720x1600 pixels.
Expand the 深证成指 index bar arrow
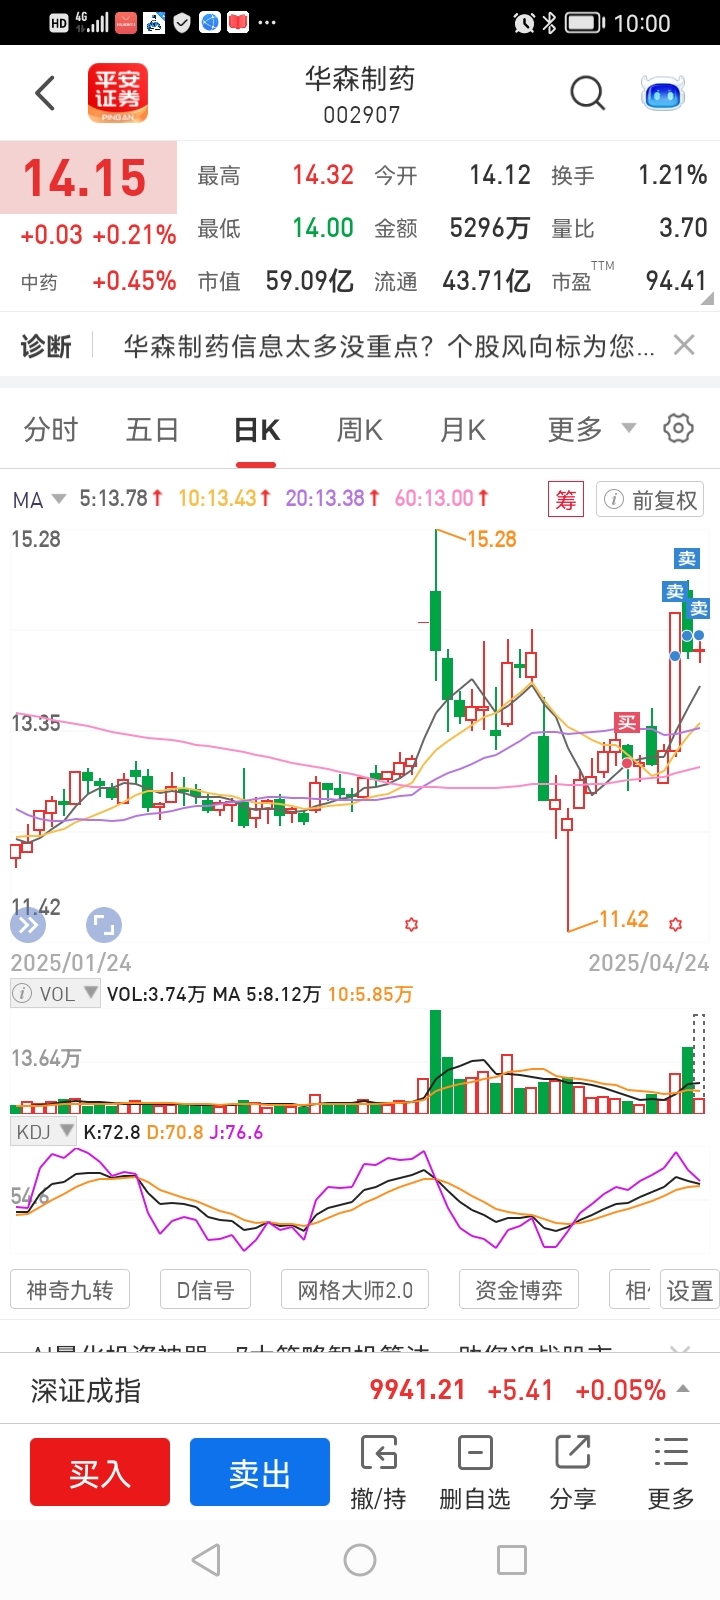(684, 1389)
